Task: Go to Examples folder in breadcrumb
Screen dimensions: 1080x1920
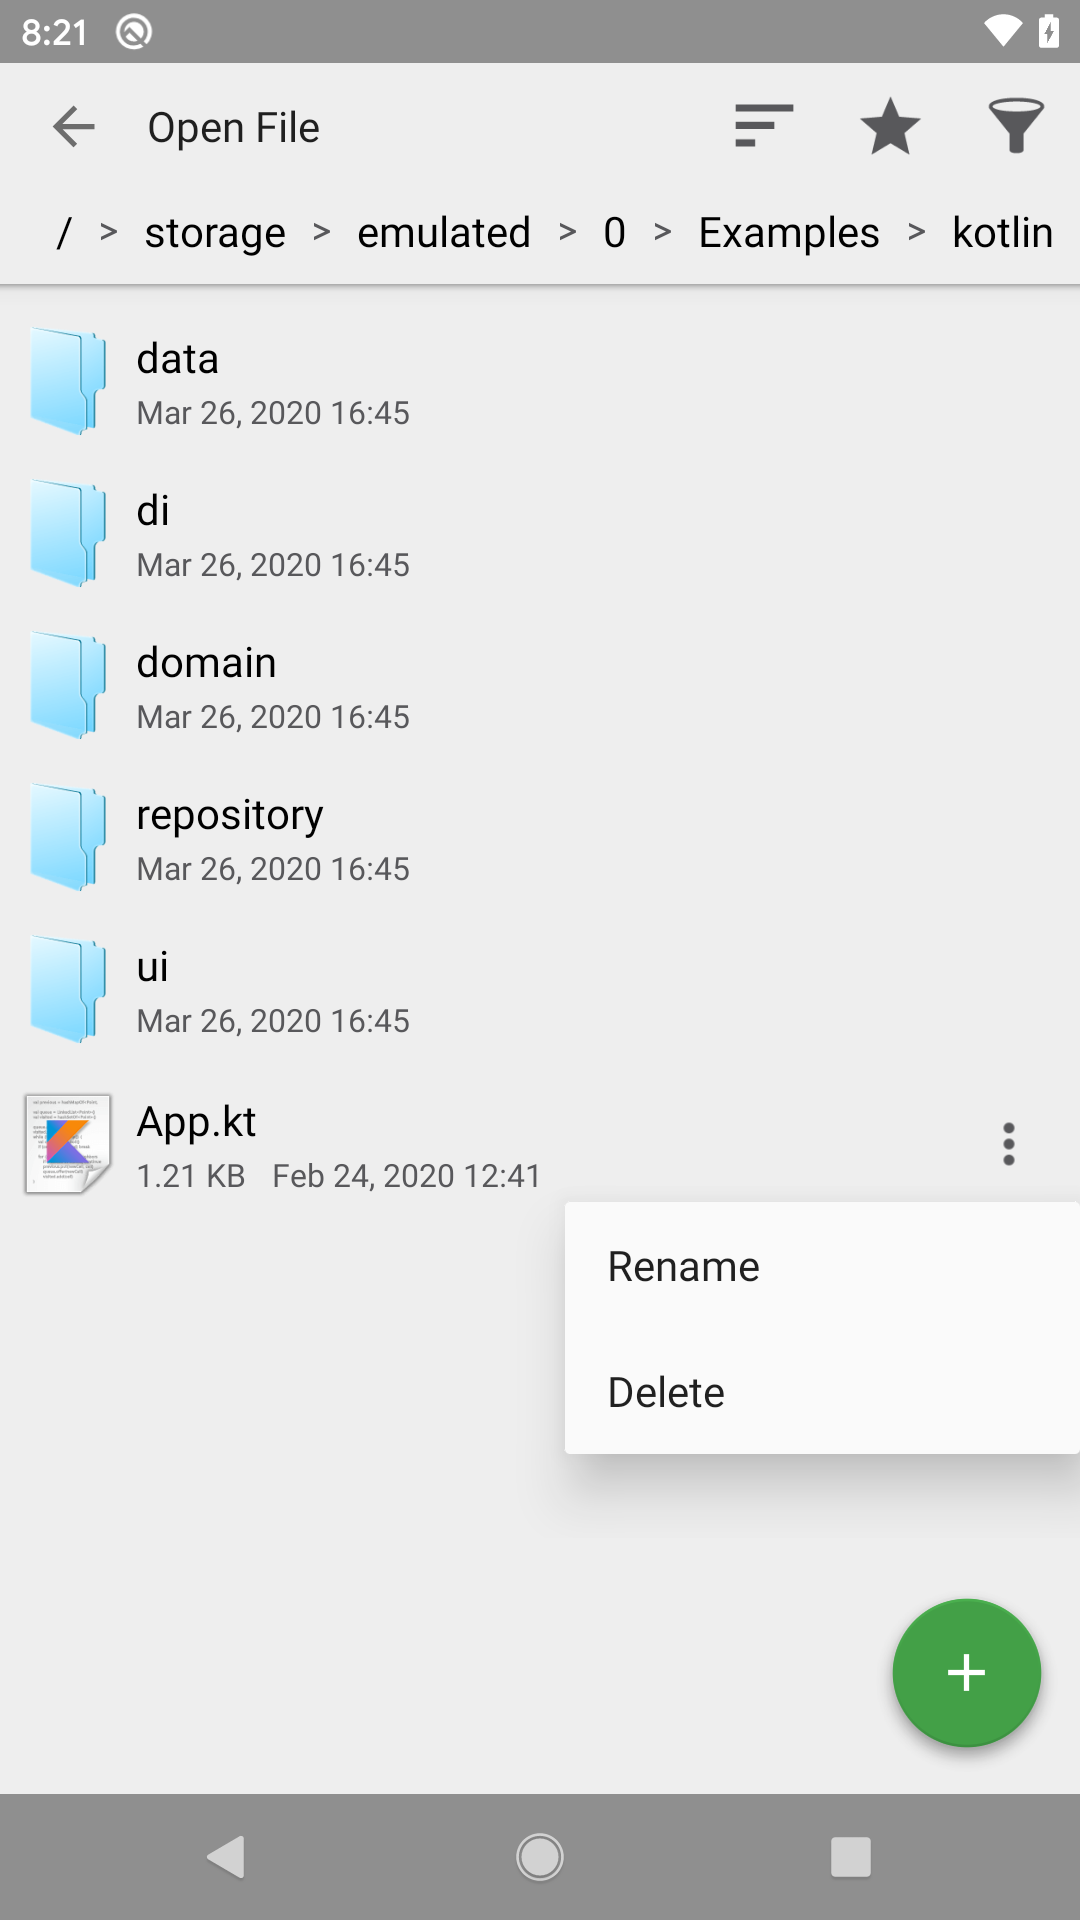Action: point(788,233)
